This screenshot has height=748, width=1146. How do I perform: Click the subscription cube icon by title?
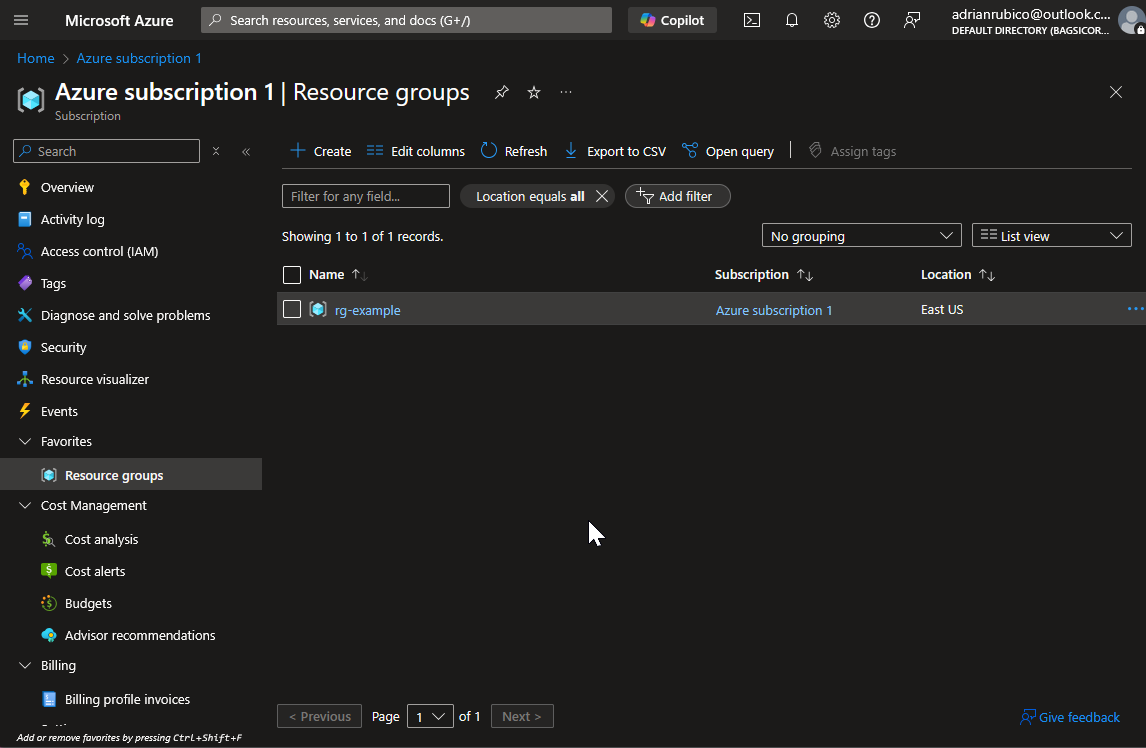click(x=31, y=99)
